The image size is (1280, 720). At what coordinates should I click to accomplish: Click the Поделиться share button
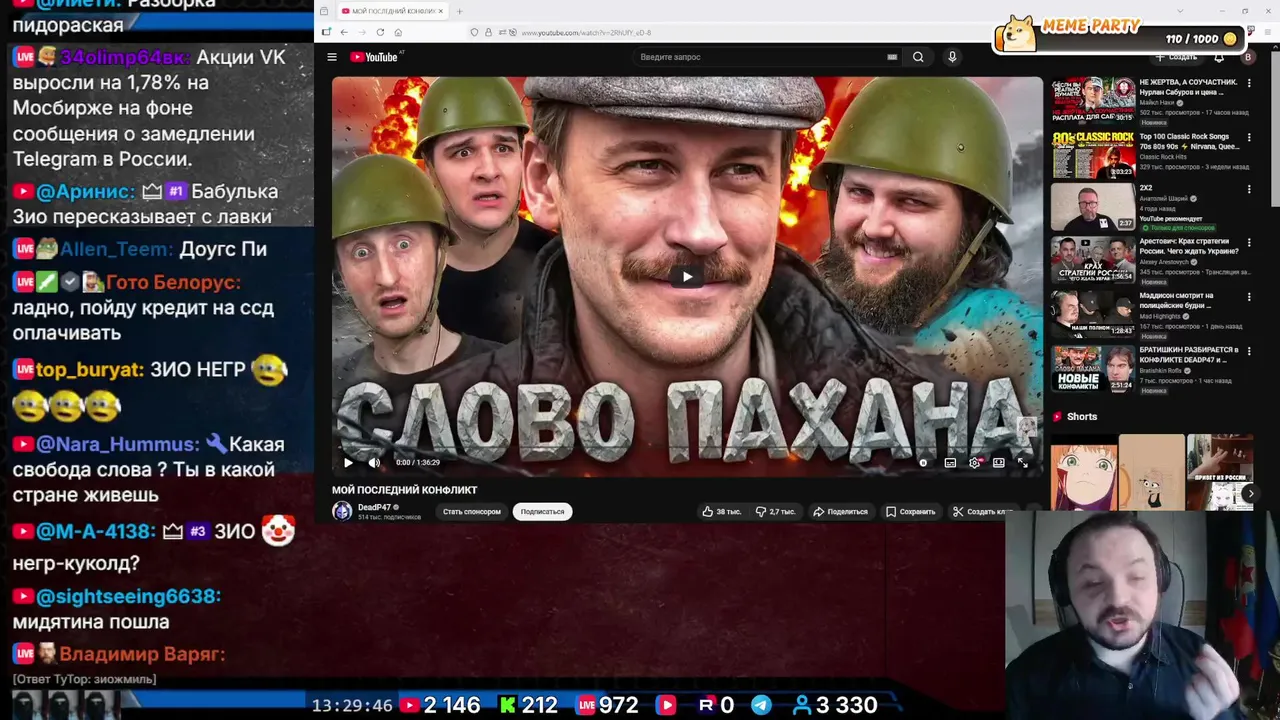click(840, 511)
